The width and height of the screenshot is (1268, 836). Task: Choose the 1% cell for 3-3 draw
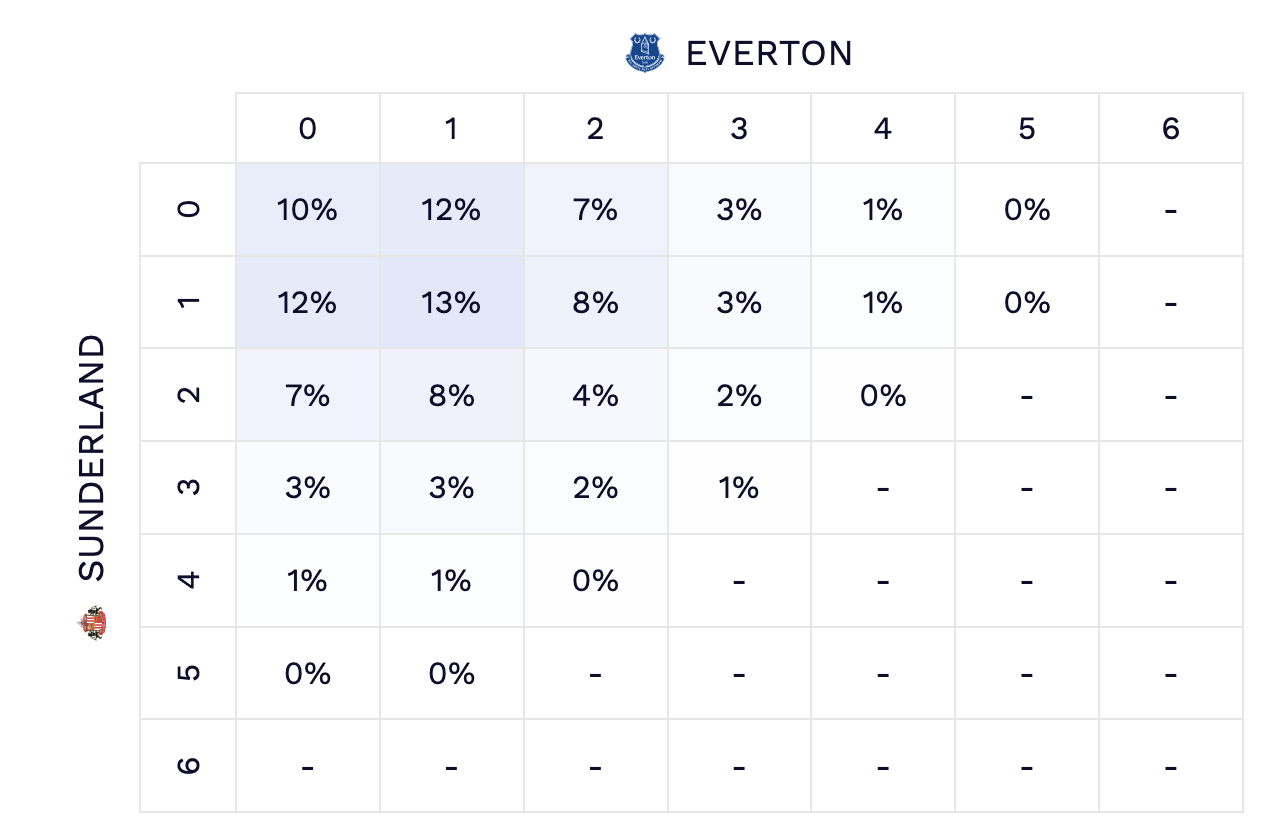click(x=739, y=488)
